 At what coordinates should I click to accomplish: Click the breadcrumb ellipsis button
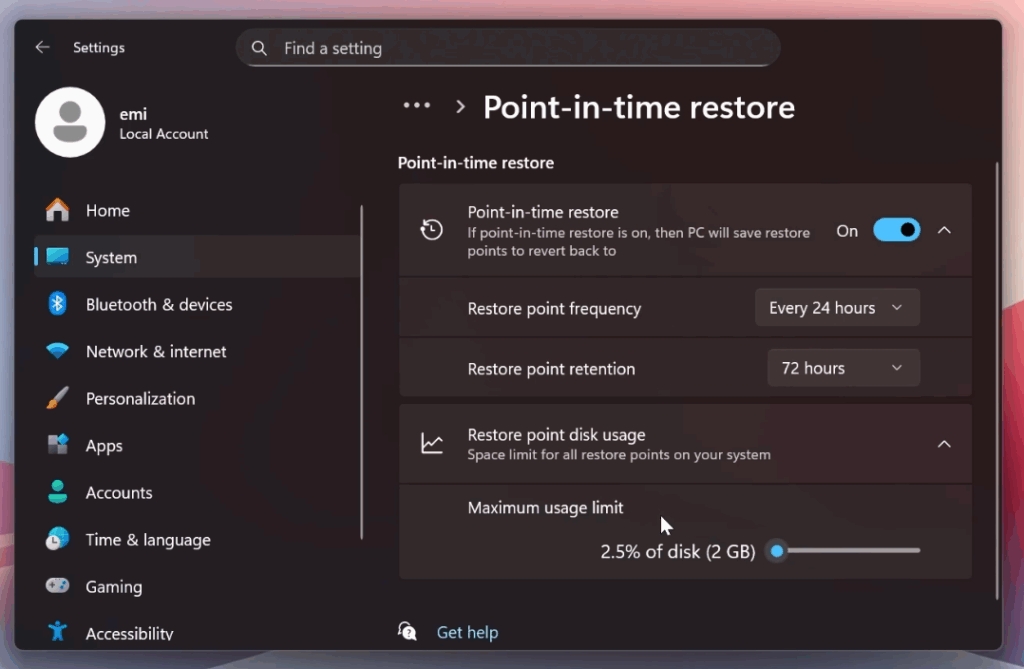click(416, 106)
